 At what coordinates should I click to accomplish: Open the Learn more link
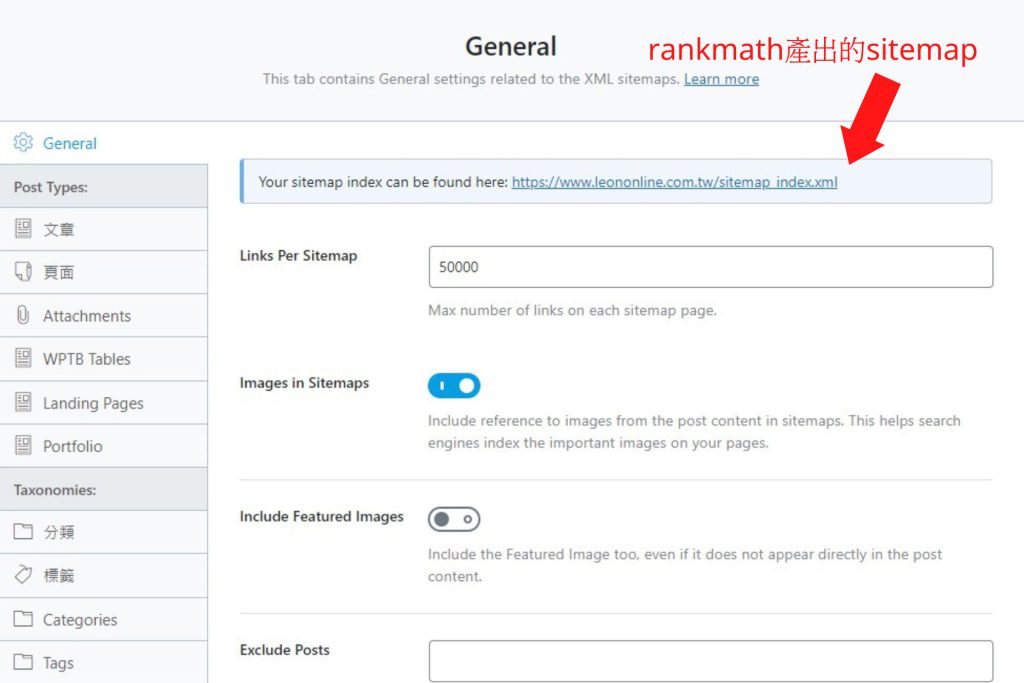coord(720,79)
